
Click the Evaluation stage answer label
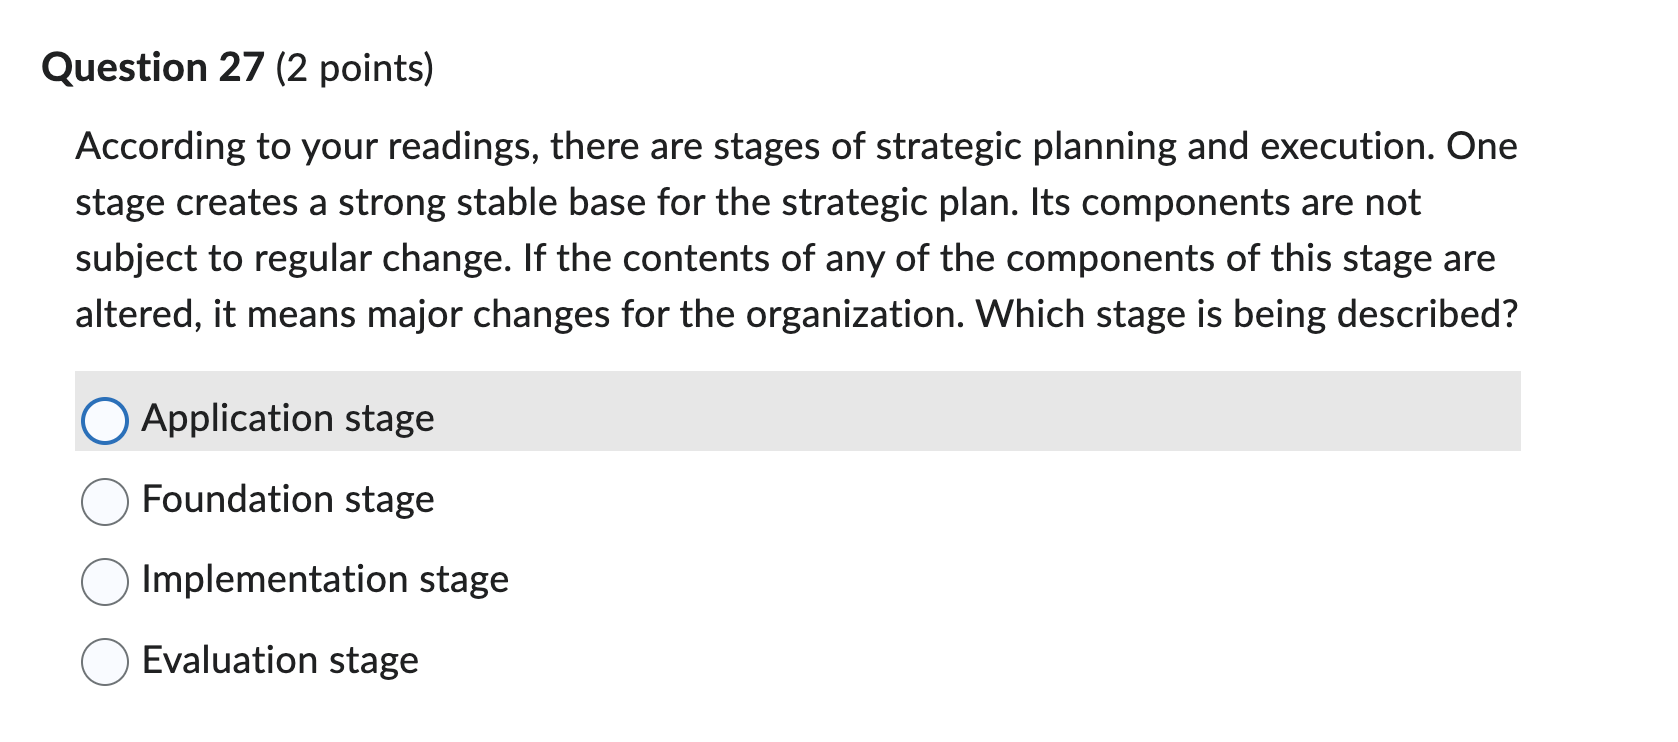click(x=280, y=660)
